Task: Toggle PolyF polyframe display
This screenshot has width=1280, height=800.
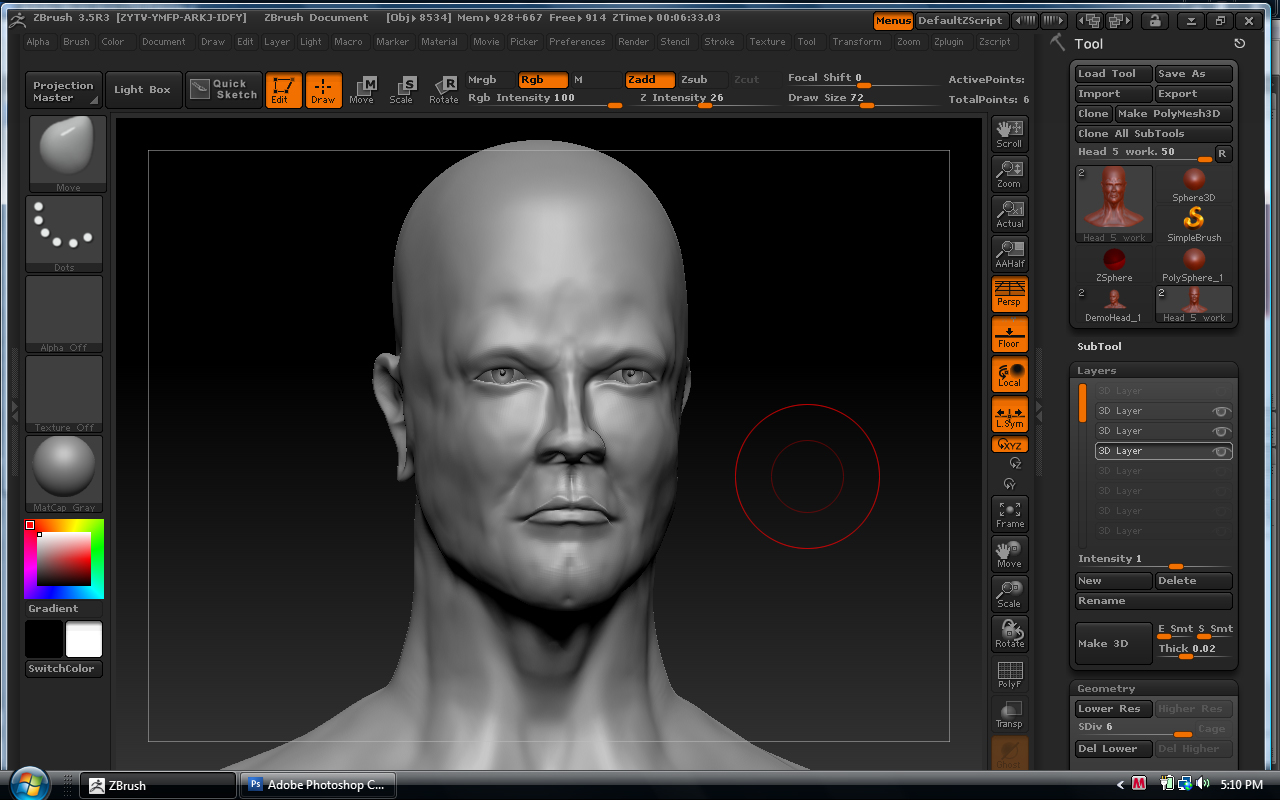Action: [x=1009, y=674]
